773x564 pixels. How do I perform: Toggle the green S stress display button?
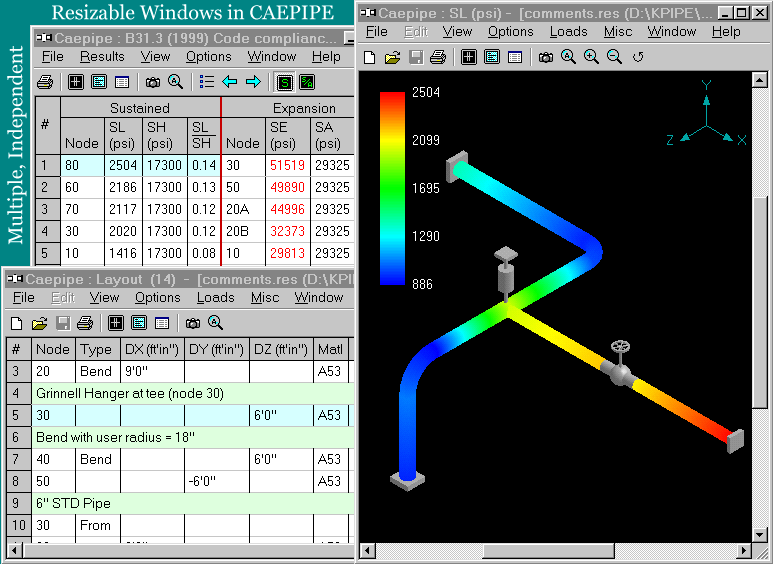pos(284,82)
